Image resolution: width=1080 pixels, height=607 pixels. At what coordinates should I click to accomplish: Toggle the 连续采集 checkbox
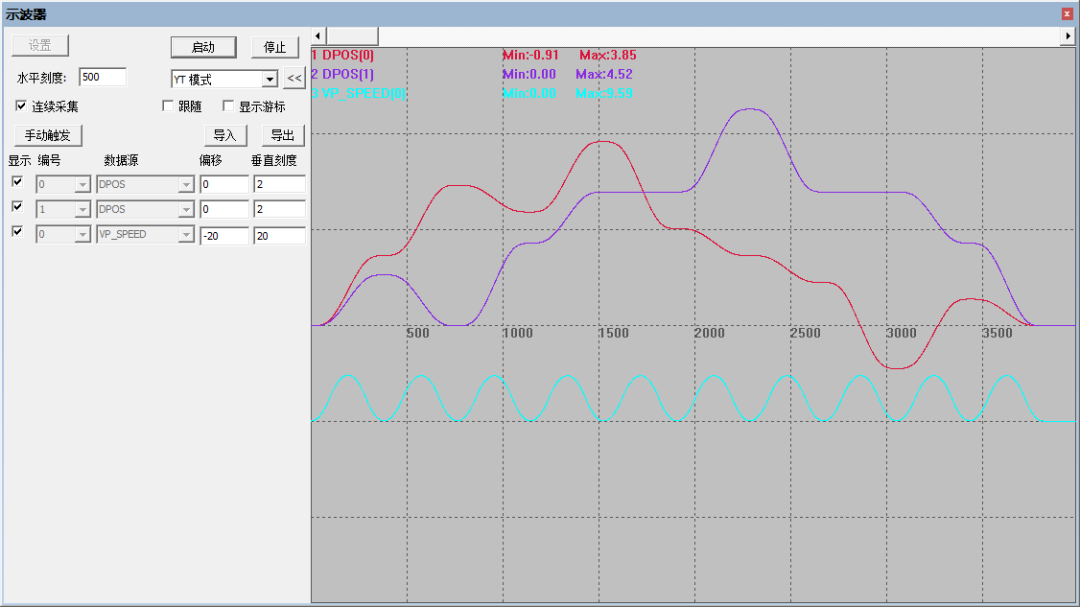[x=21, y=106]
